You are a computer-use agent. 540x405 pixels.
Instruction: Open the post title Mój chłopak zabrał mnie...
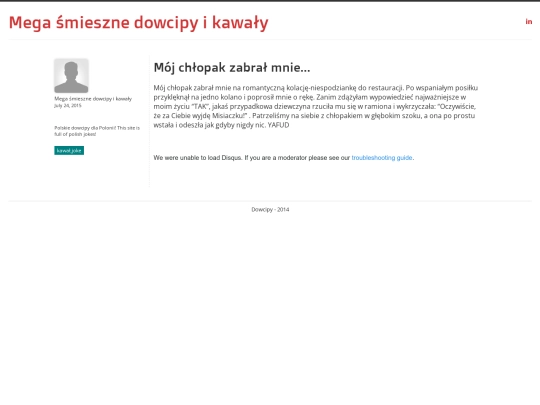click(x=232, y=68)
